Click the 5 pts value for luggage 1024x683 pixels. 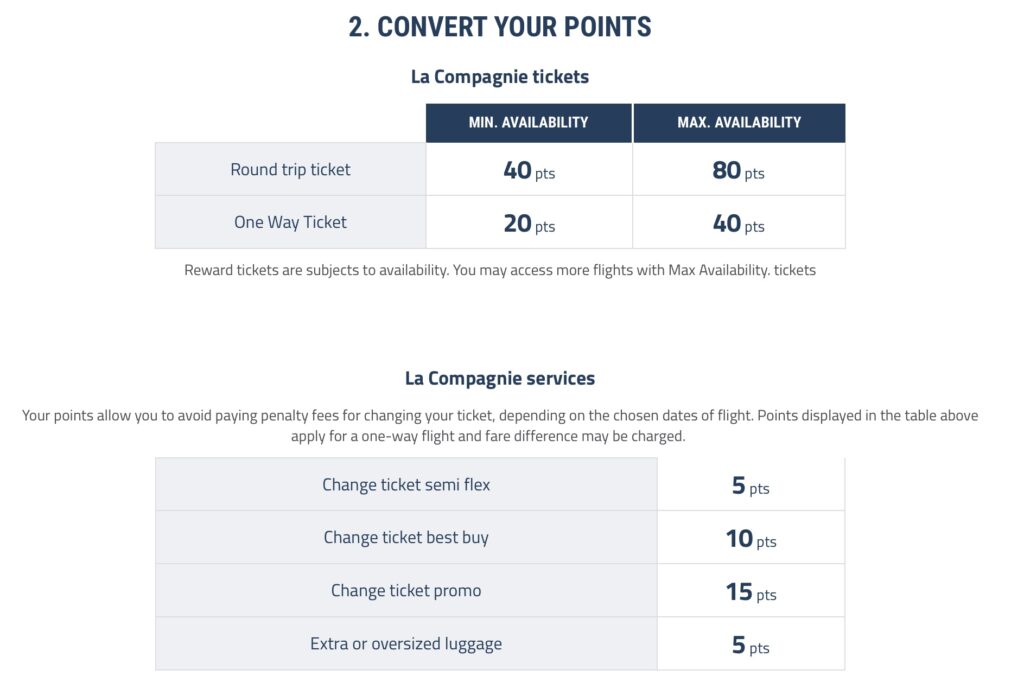(x=751, y=645)
